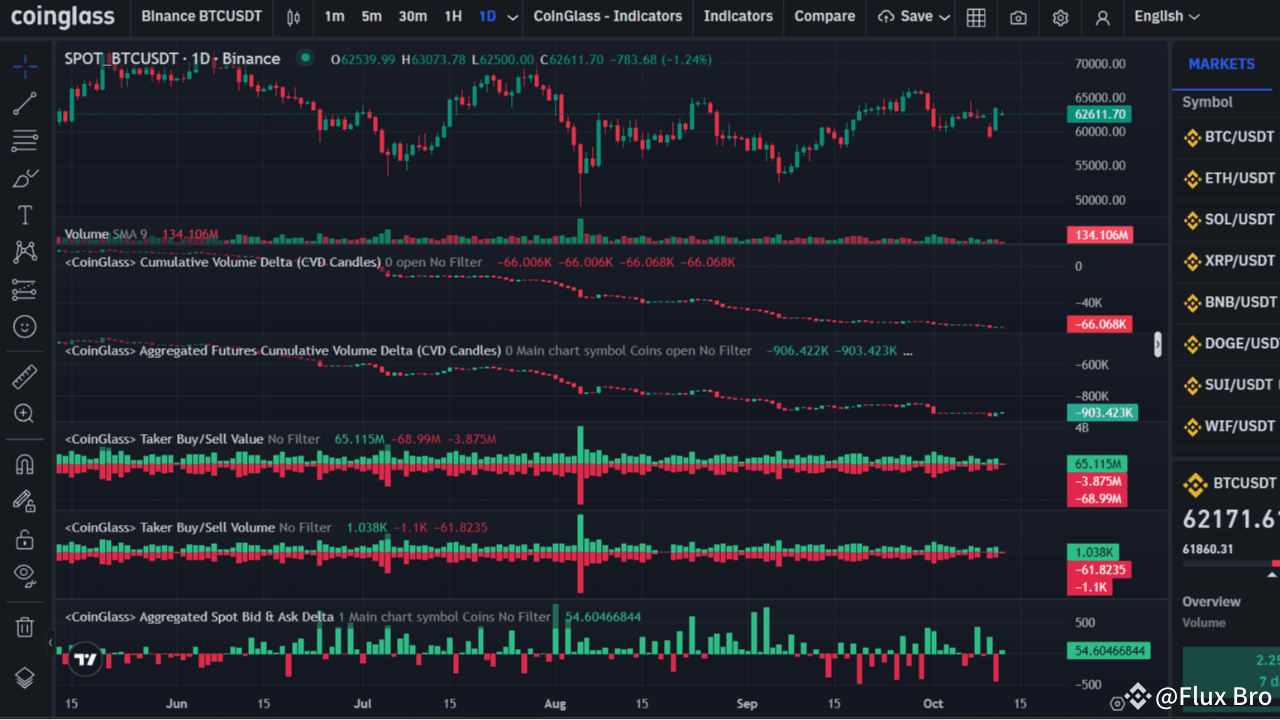Screen dimensions: 1280x720
Task: Click the TradingView logo badge
Action: click(x=85, y=659)
